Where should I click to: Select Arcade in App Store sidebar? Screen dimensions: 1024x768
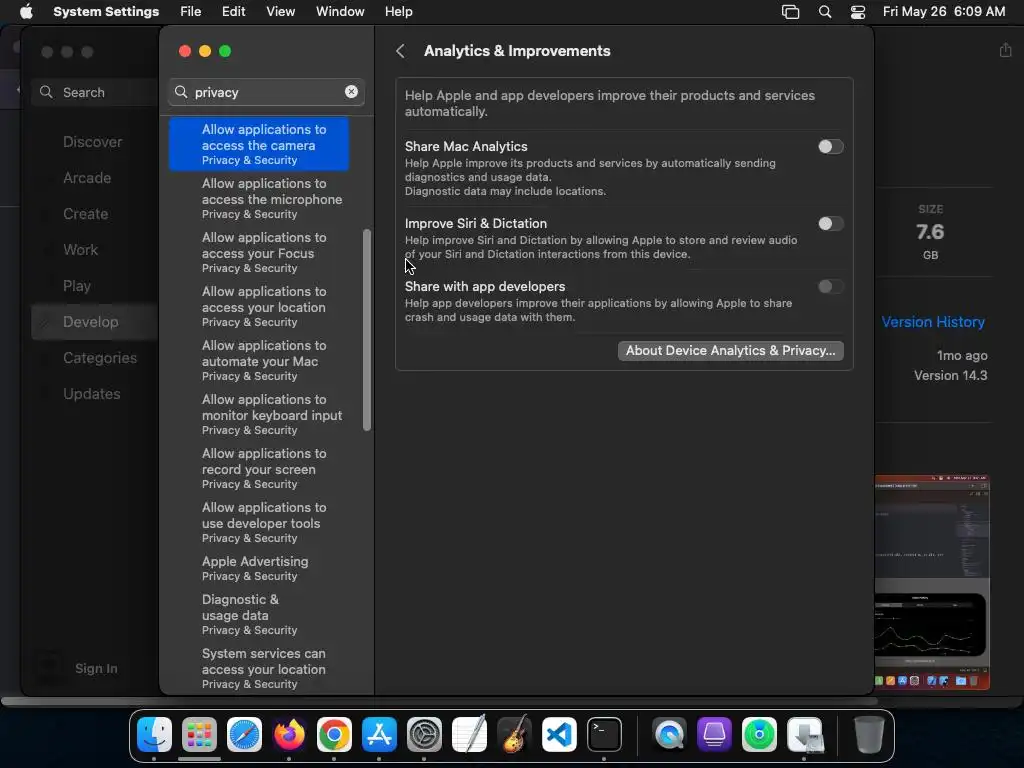[87, 178]
